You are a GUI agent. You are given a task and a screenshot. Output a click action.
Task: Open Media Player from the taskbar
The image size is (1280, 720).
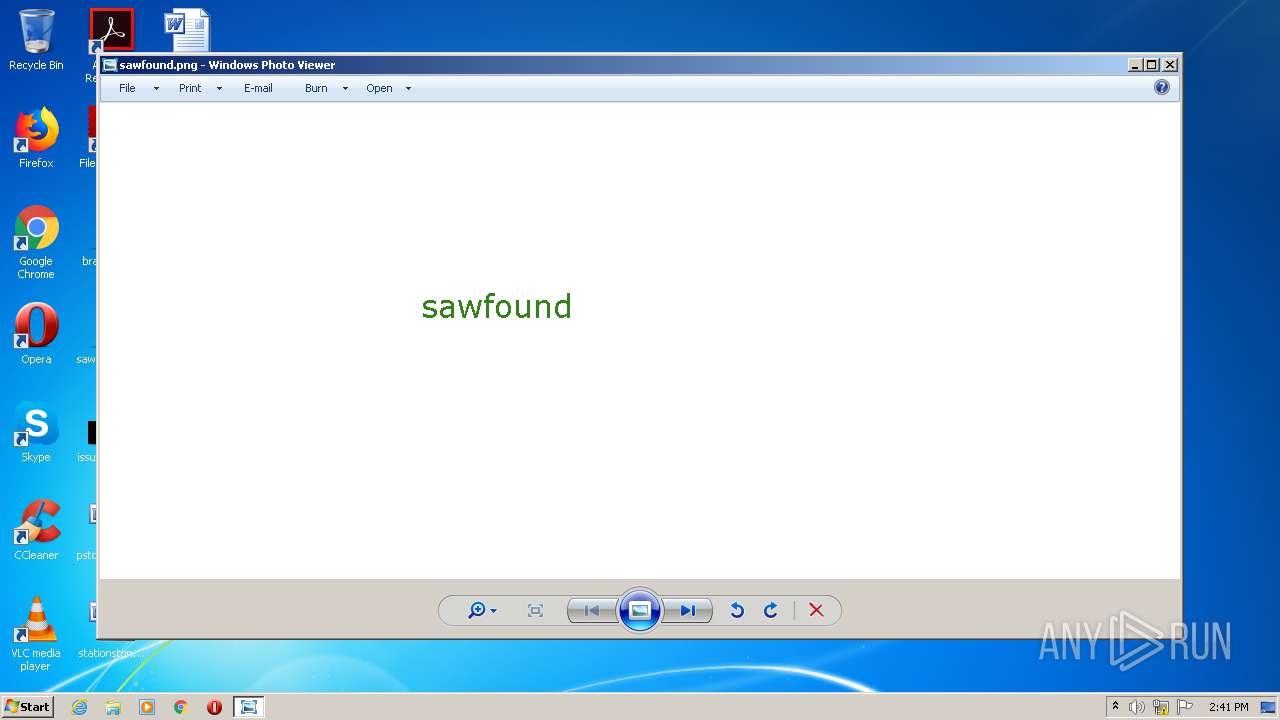[x=147, y=707]
